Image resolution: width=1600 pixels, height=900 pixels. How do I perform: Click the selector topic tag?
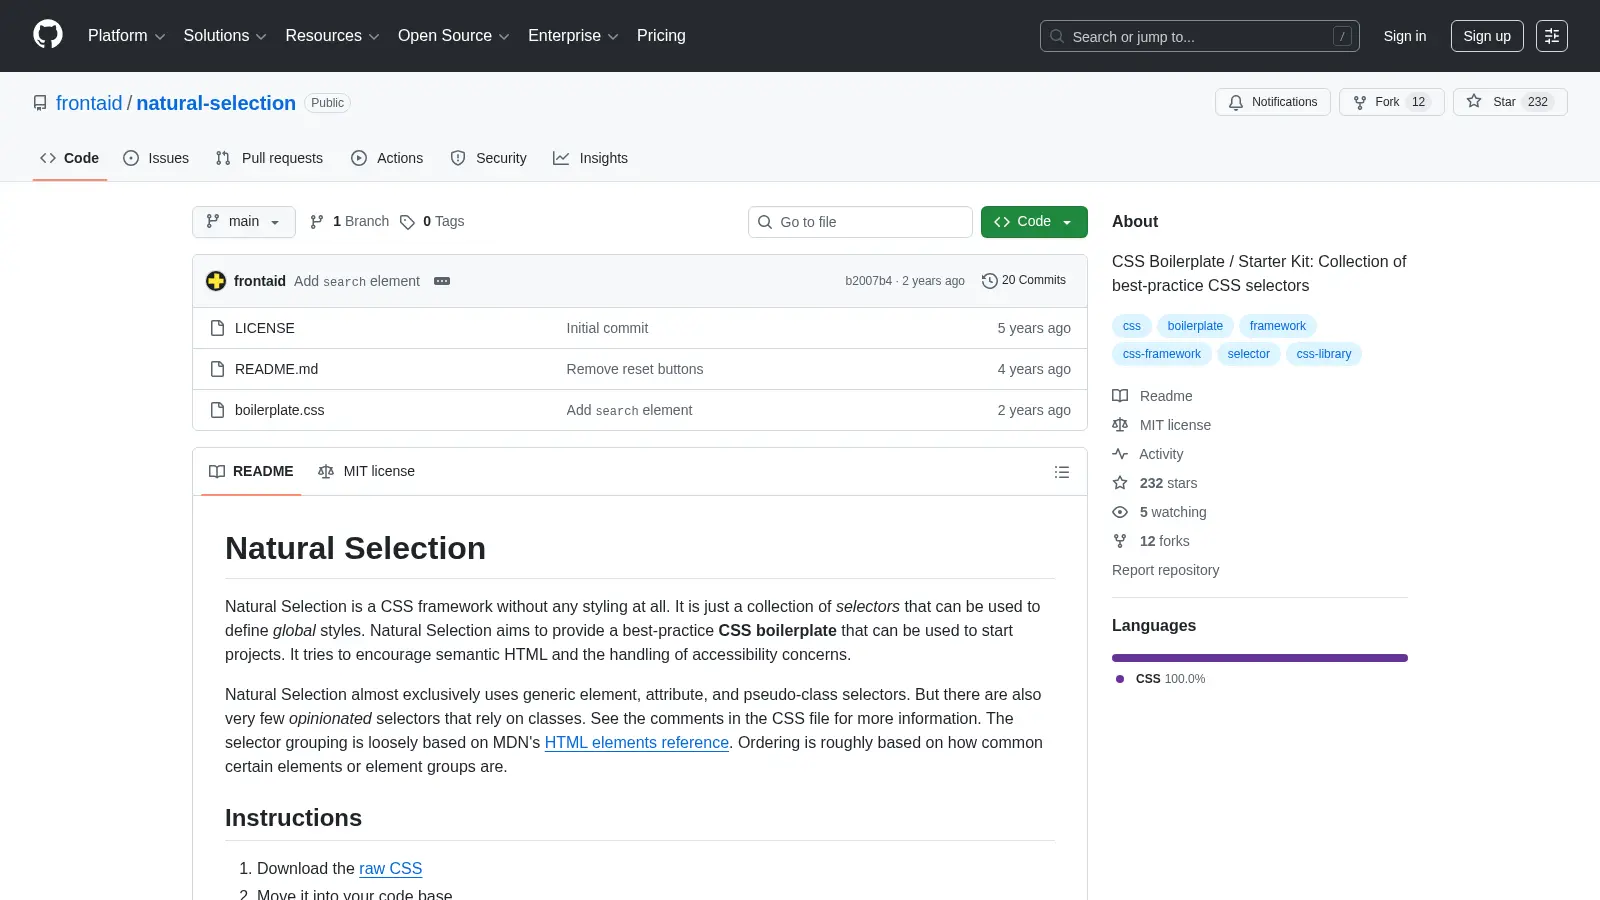click(x=1249, y=354)
